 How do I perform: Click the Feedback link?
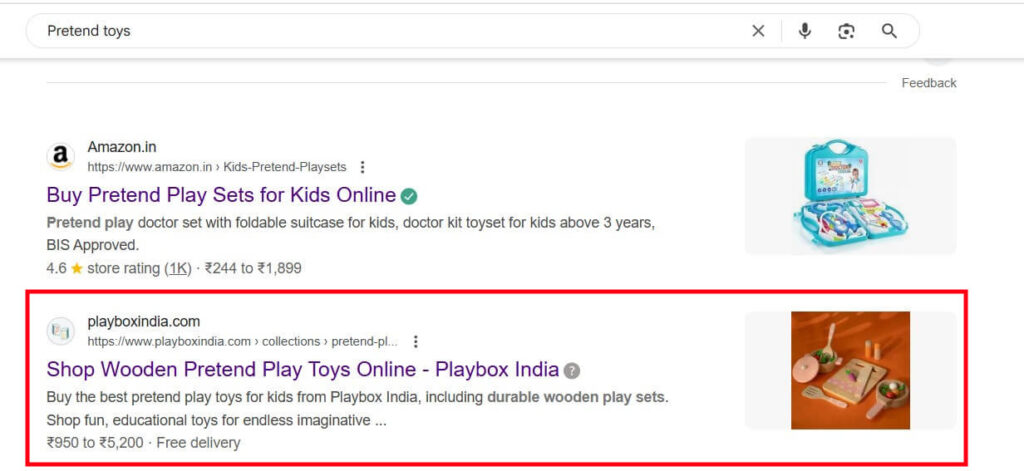click(929, 83)
